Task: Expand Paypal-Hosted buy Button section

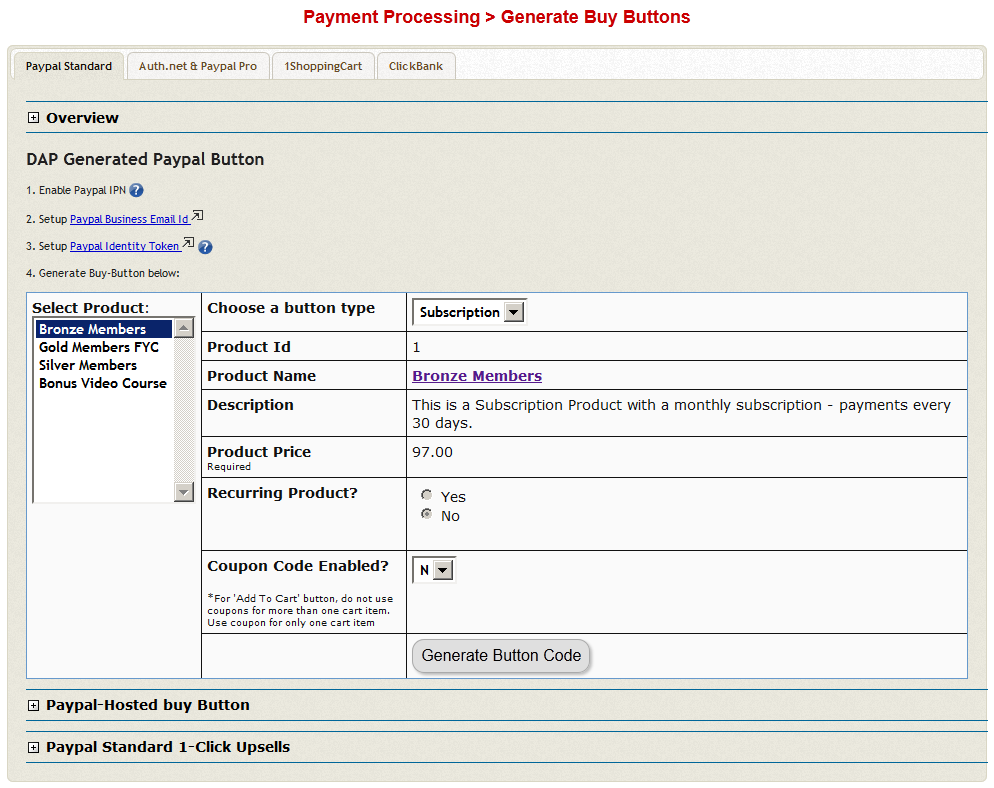Action: [33, 705]
